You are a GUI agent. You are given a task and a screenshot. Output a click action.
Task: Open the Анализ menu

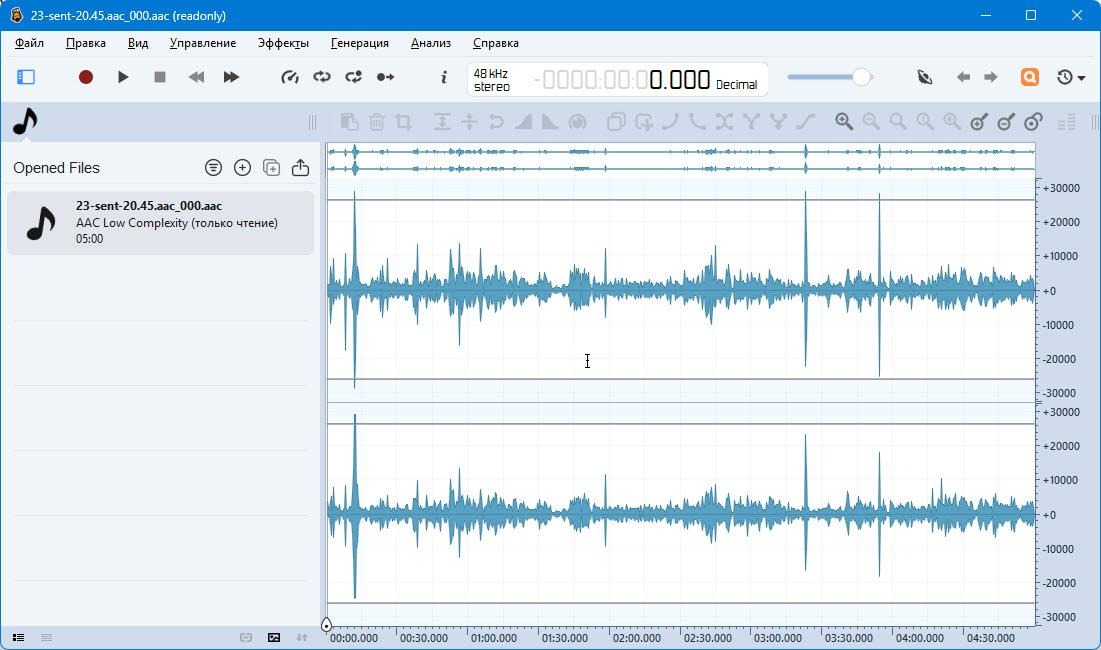pos(430,43)
